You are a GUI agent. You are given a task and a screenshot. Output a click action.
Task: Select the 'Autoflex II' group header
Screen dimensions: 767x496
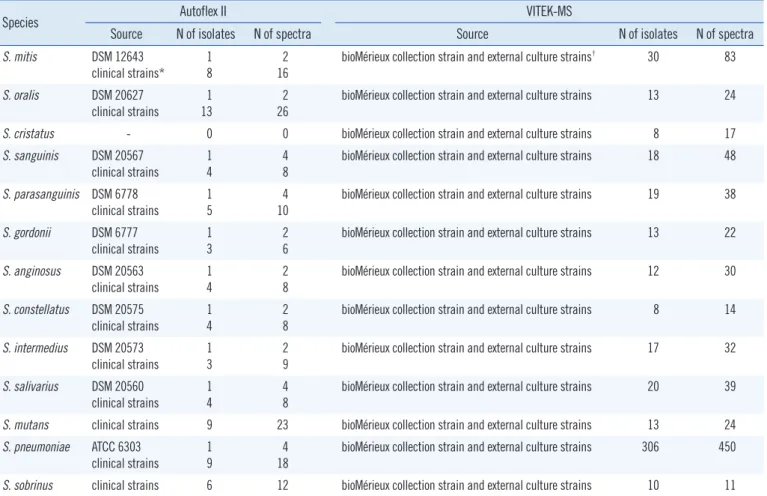(203, 11)
